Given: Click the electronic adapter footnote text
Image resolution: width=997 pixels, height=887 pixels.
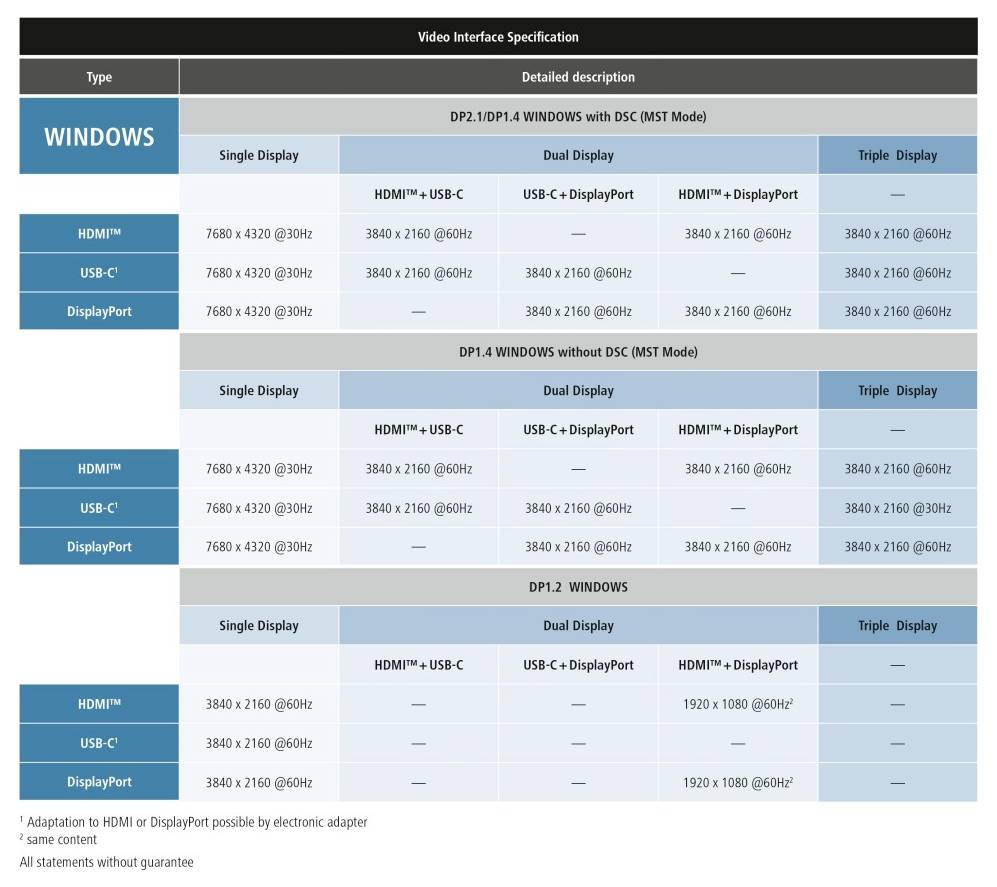Looking at the screenshot, I should click(x=196, y=822).
